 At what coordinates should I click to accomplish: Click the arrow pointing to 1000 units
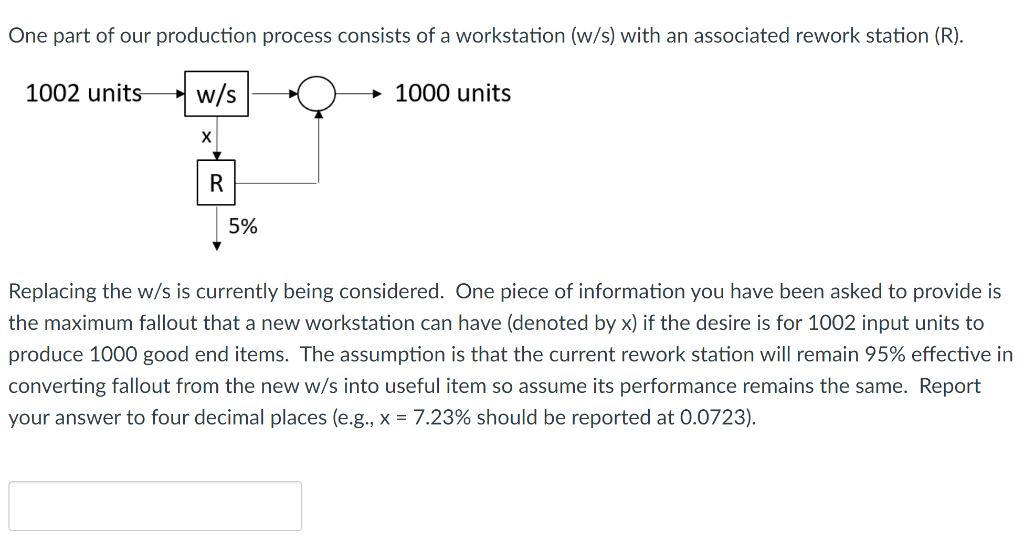[x=359, y=94]
